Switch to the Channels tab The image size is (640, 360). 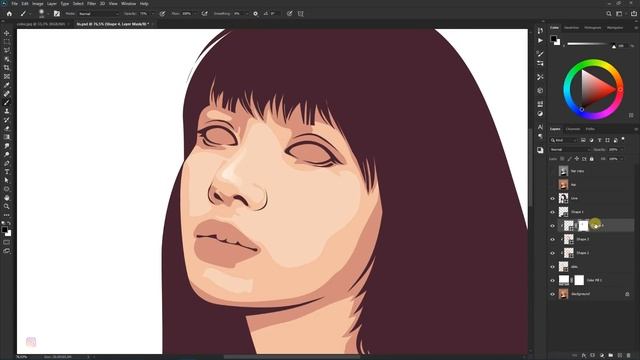(573, 129)
